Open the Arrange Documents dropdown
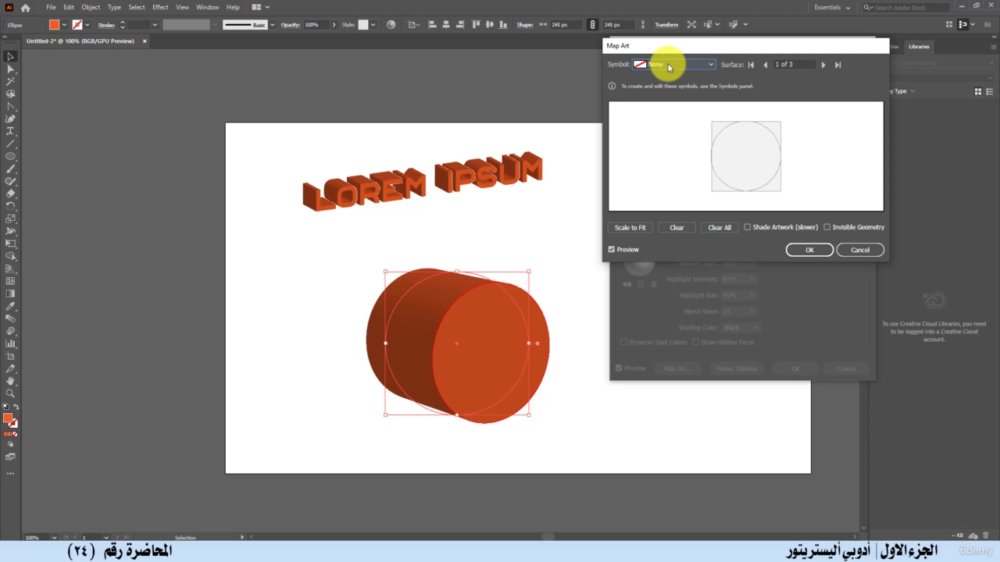Viewport: 1000px width, 562px height. click(x=261, y=8)
